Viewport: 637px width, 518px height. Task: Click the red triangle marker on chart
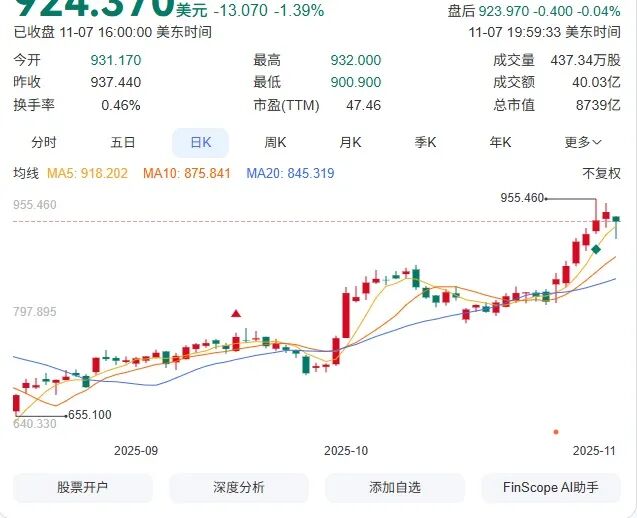(x=236, y=314)
